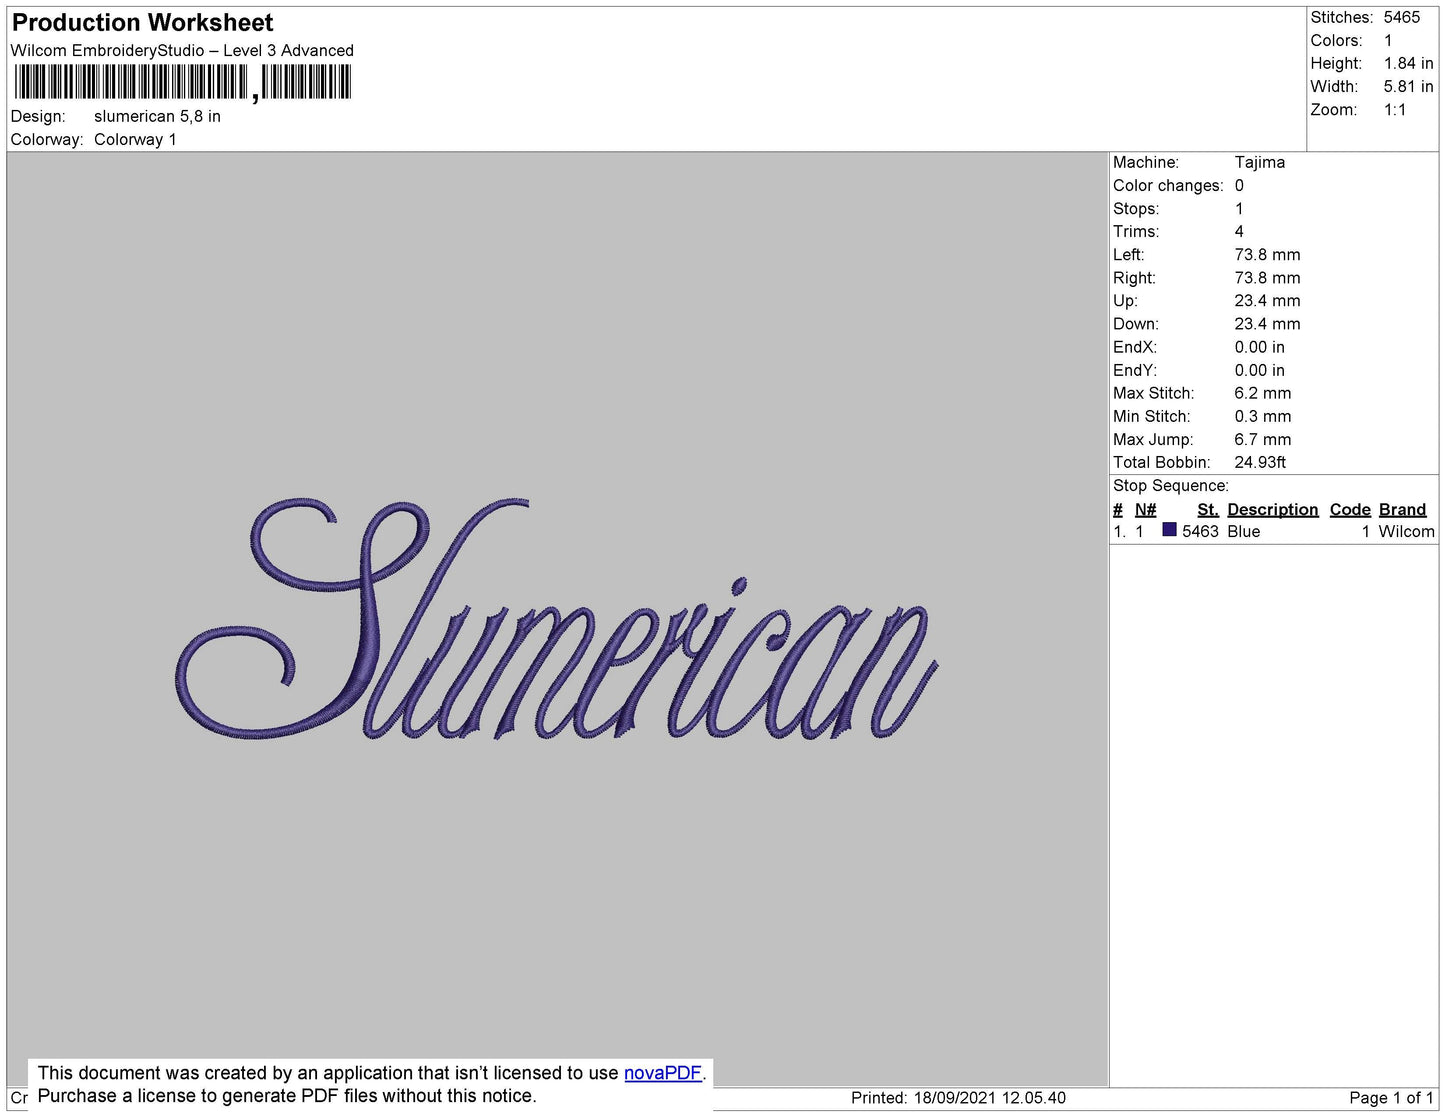Select the Max Jump value '6.7 mm'
The width and height of the screenshot is (1445, 1117).
(1262, 439)
